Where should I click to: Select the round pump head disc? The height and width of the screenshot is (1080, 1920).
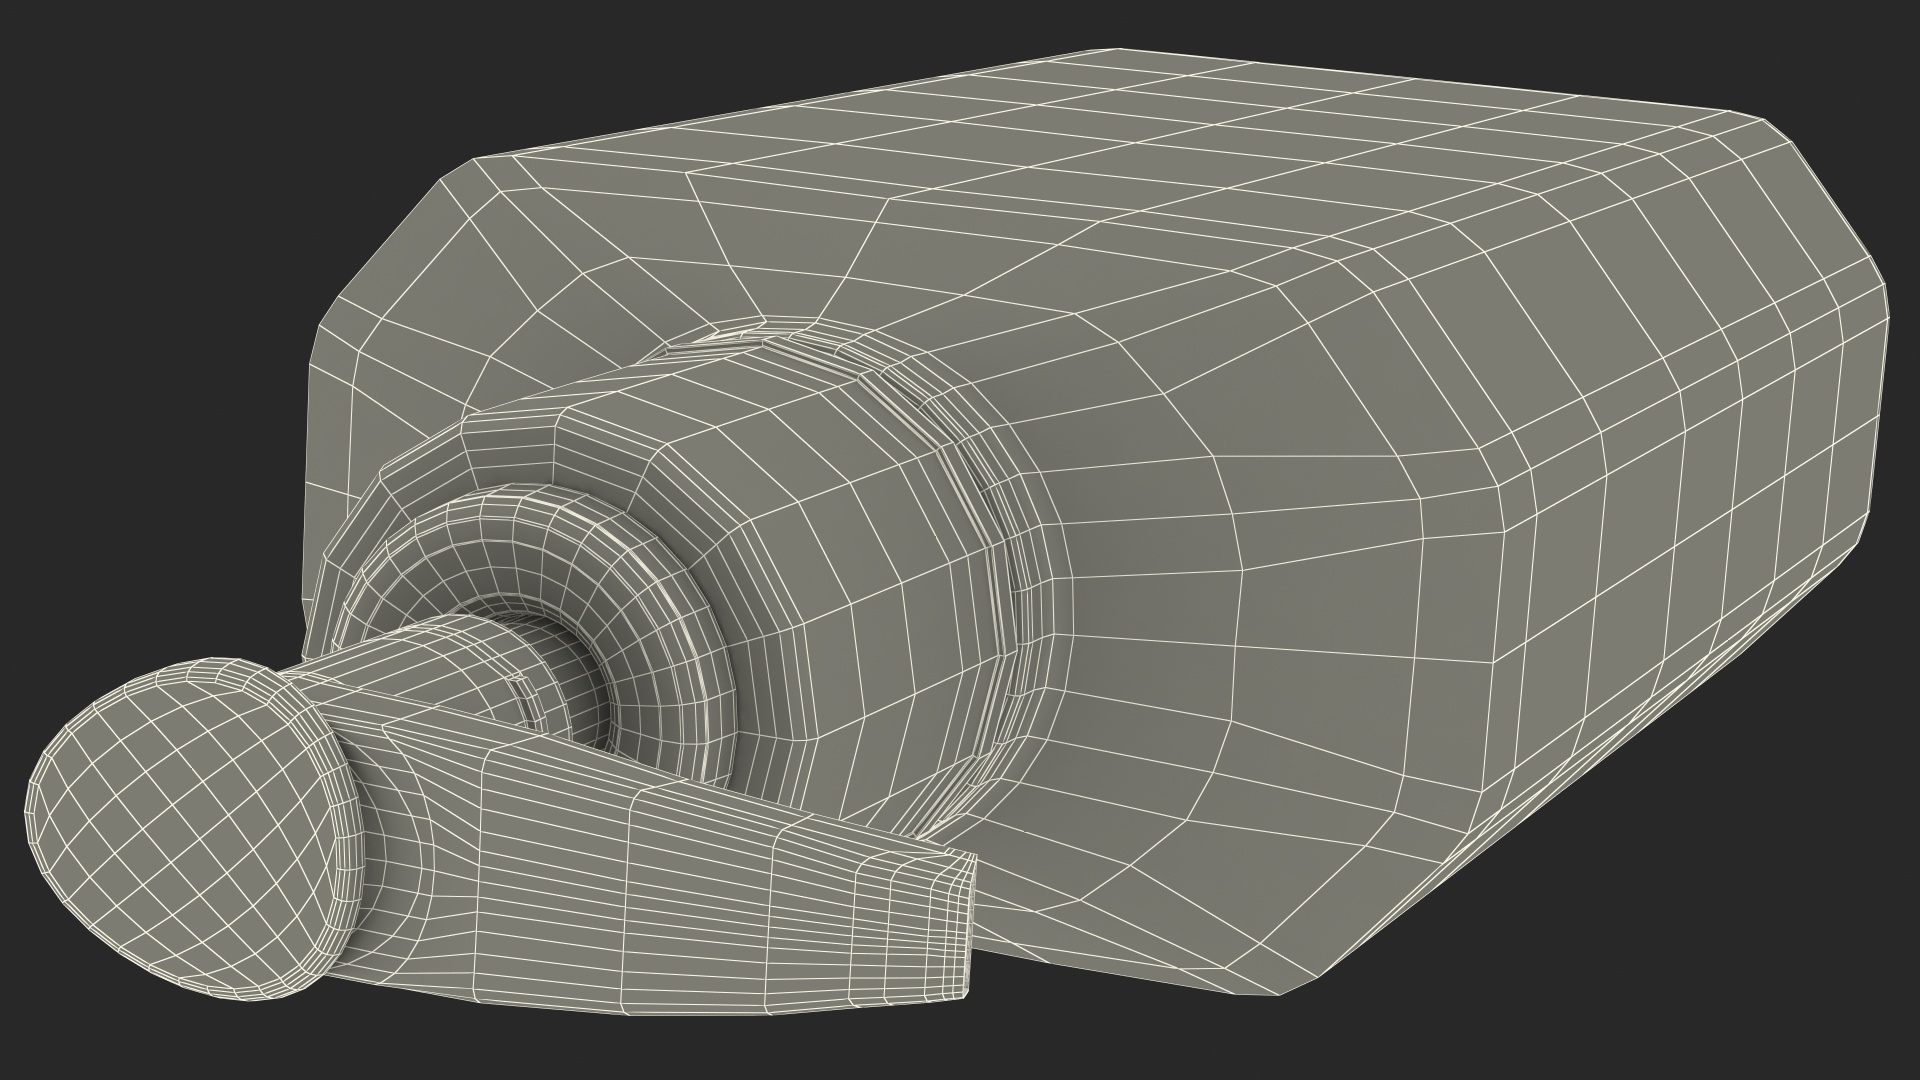coord(195,830)
